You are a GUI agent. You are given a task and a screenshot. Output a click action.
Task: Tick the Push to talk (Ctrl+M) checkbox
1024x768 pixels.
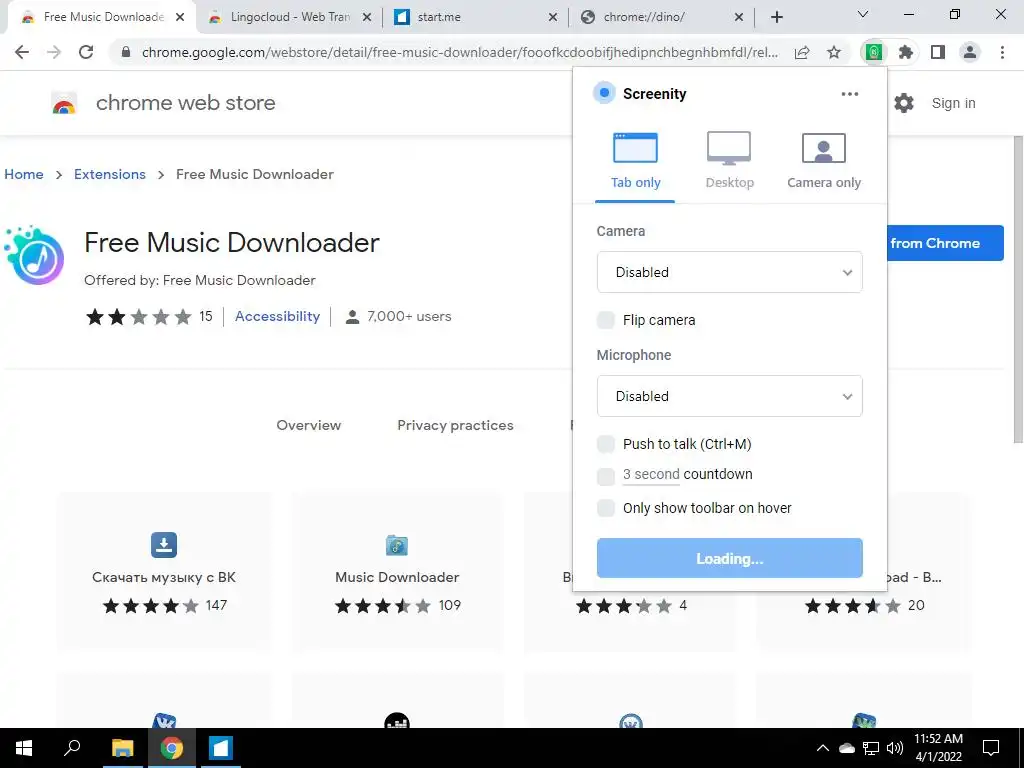(x=605, y=444)
